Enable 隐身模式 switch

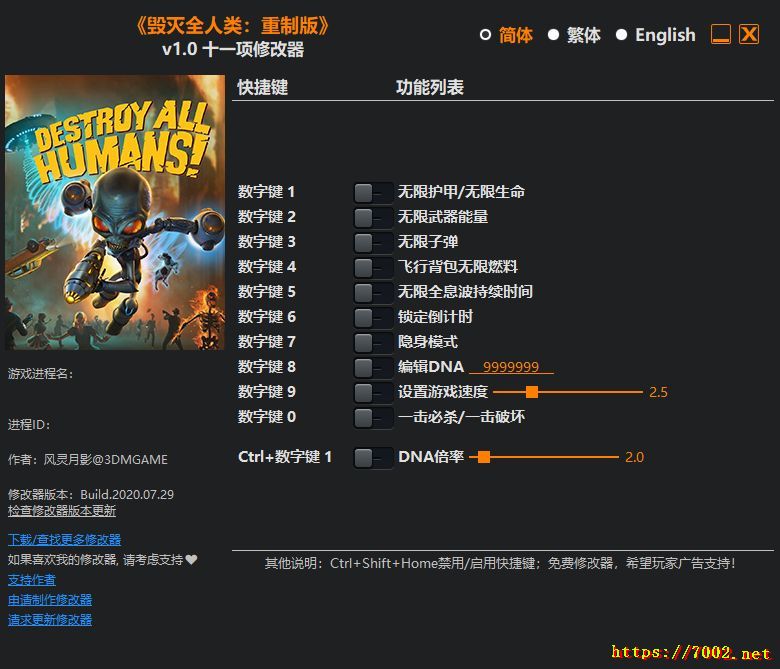click(373, 342)
